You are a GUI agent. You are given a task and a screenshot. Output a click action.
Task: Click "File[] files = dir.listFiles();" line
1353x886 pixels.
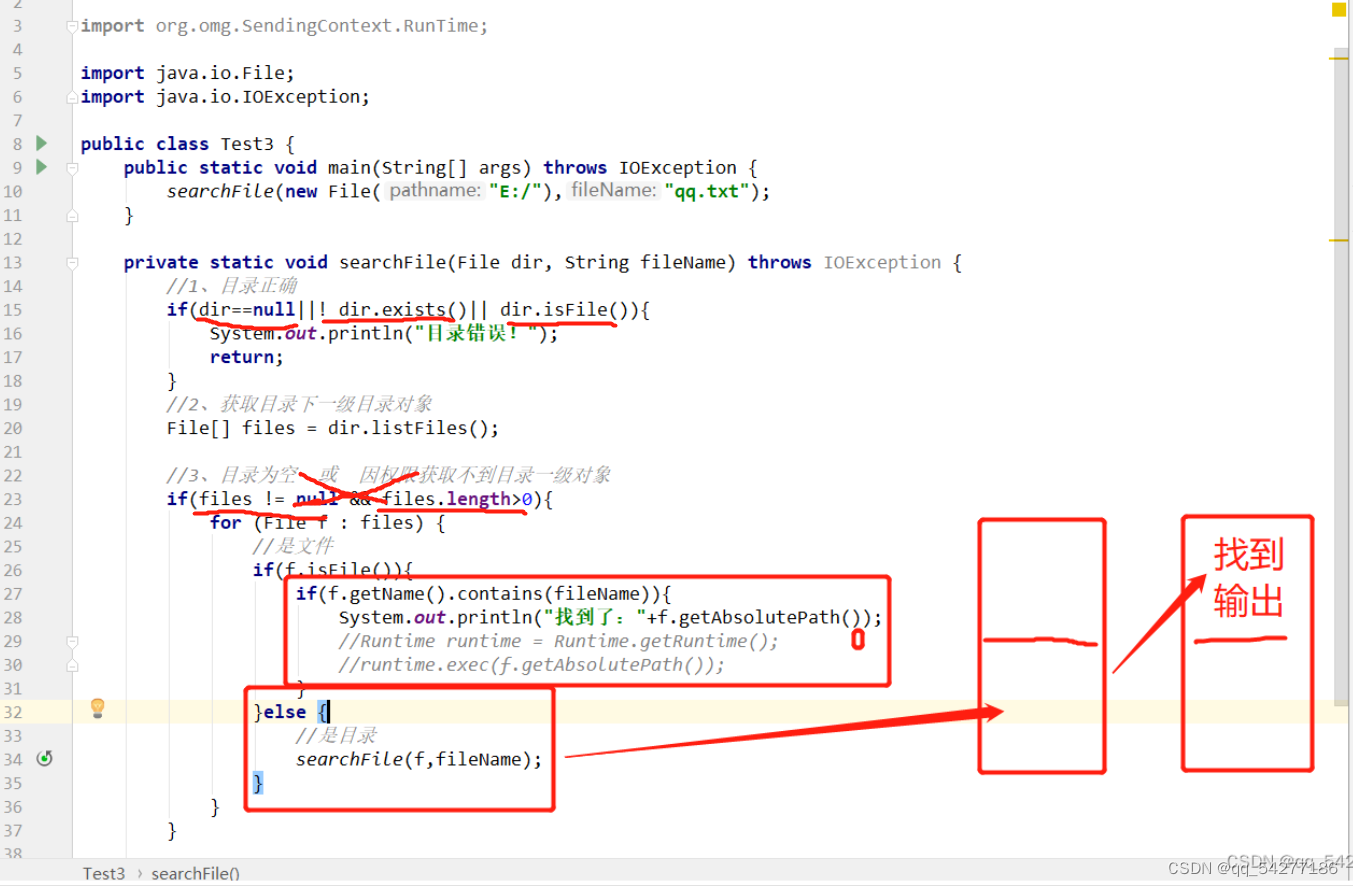333,428
